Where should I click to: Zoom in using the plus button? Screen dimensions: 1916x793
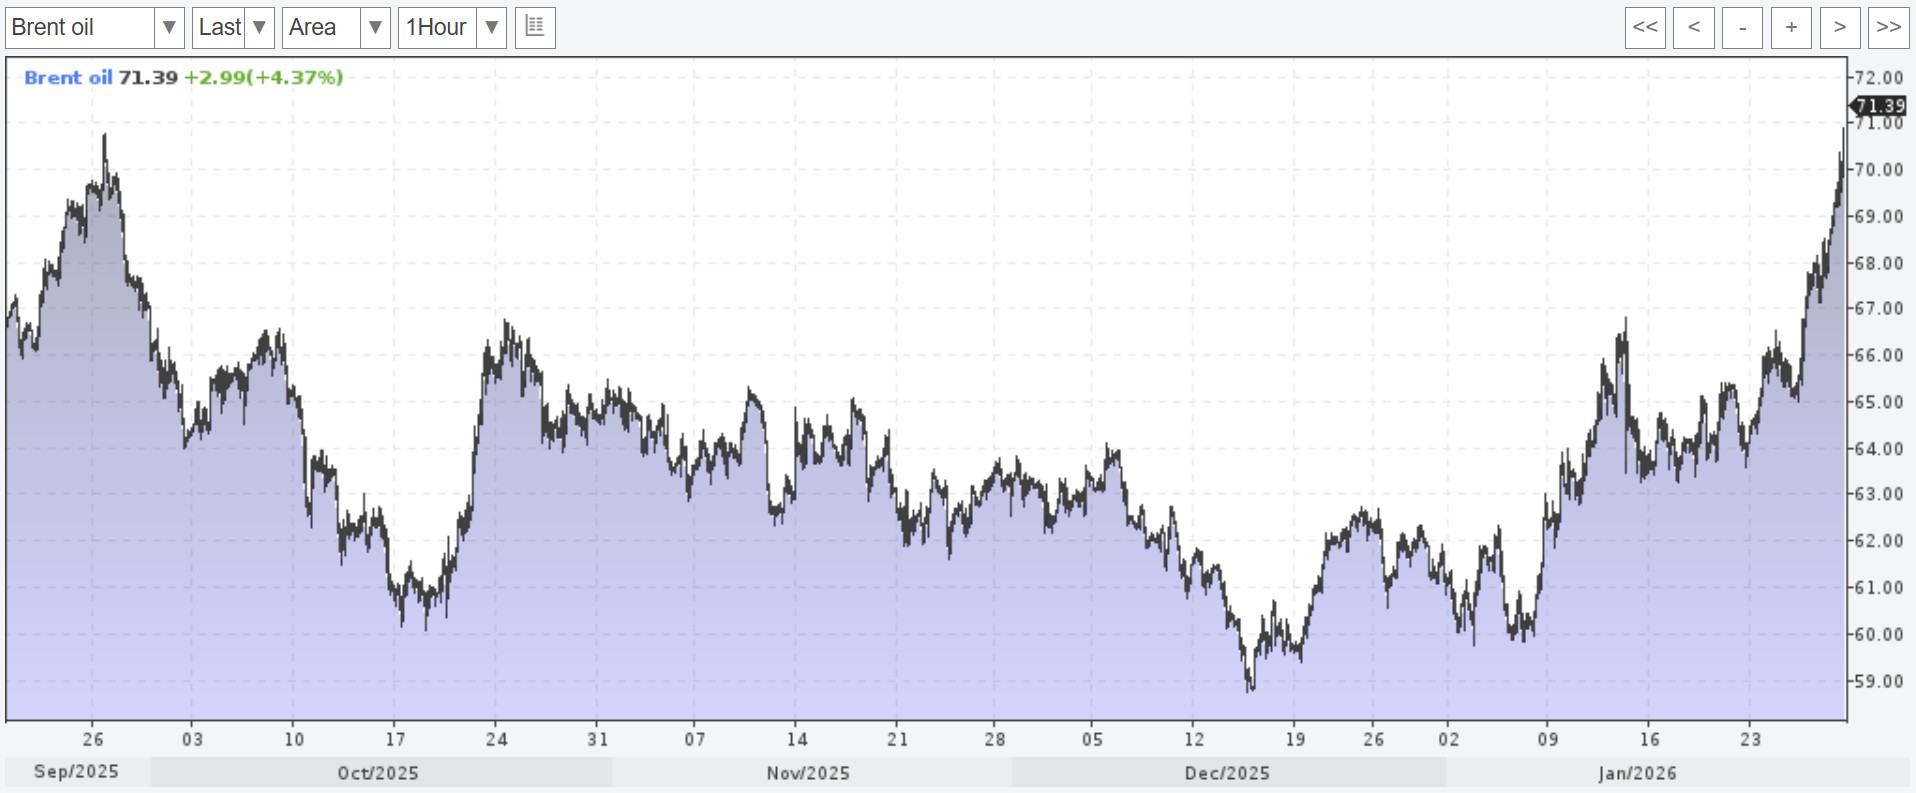(x=1791, y=27)
